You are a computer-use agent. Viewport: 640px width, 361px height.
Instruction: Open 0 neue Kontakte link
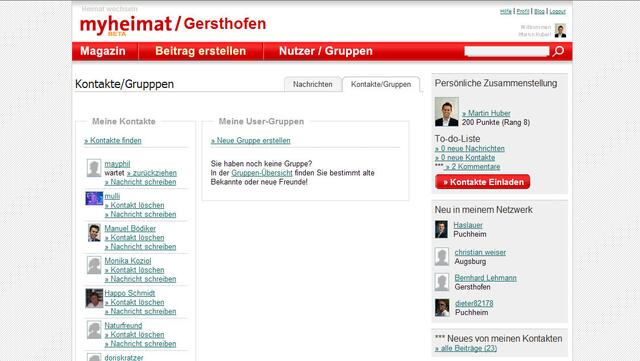pyautogui.click(x=465, y=158)
